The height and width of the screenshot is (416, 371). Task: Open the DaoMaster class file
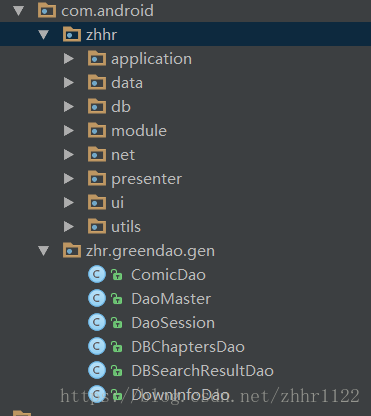click(171, 299)
